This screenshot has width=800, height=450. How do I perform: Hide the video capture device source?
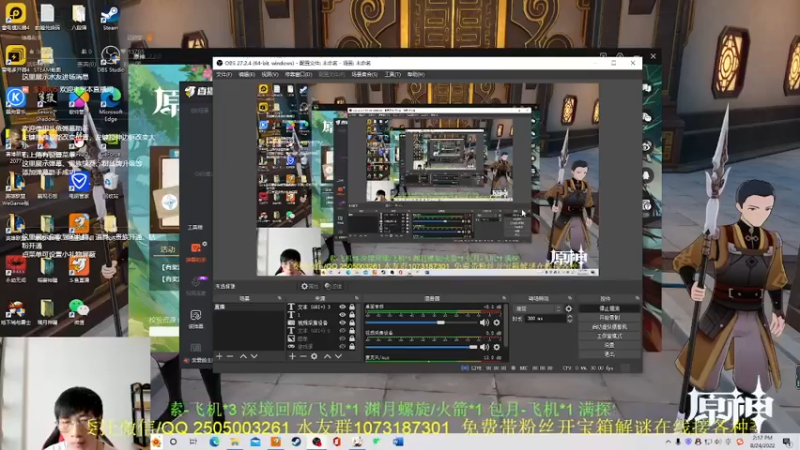342,323
